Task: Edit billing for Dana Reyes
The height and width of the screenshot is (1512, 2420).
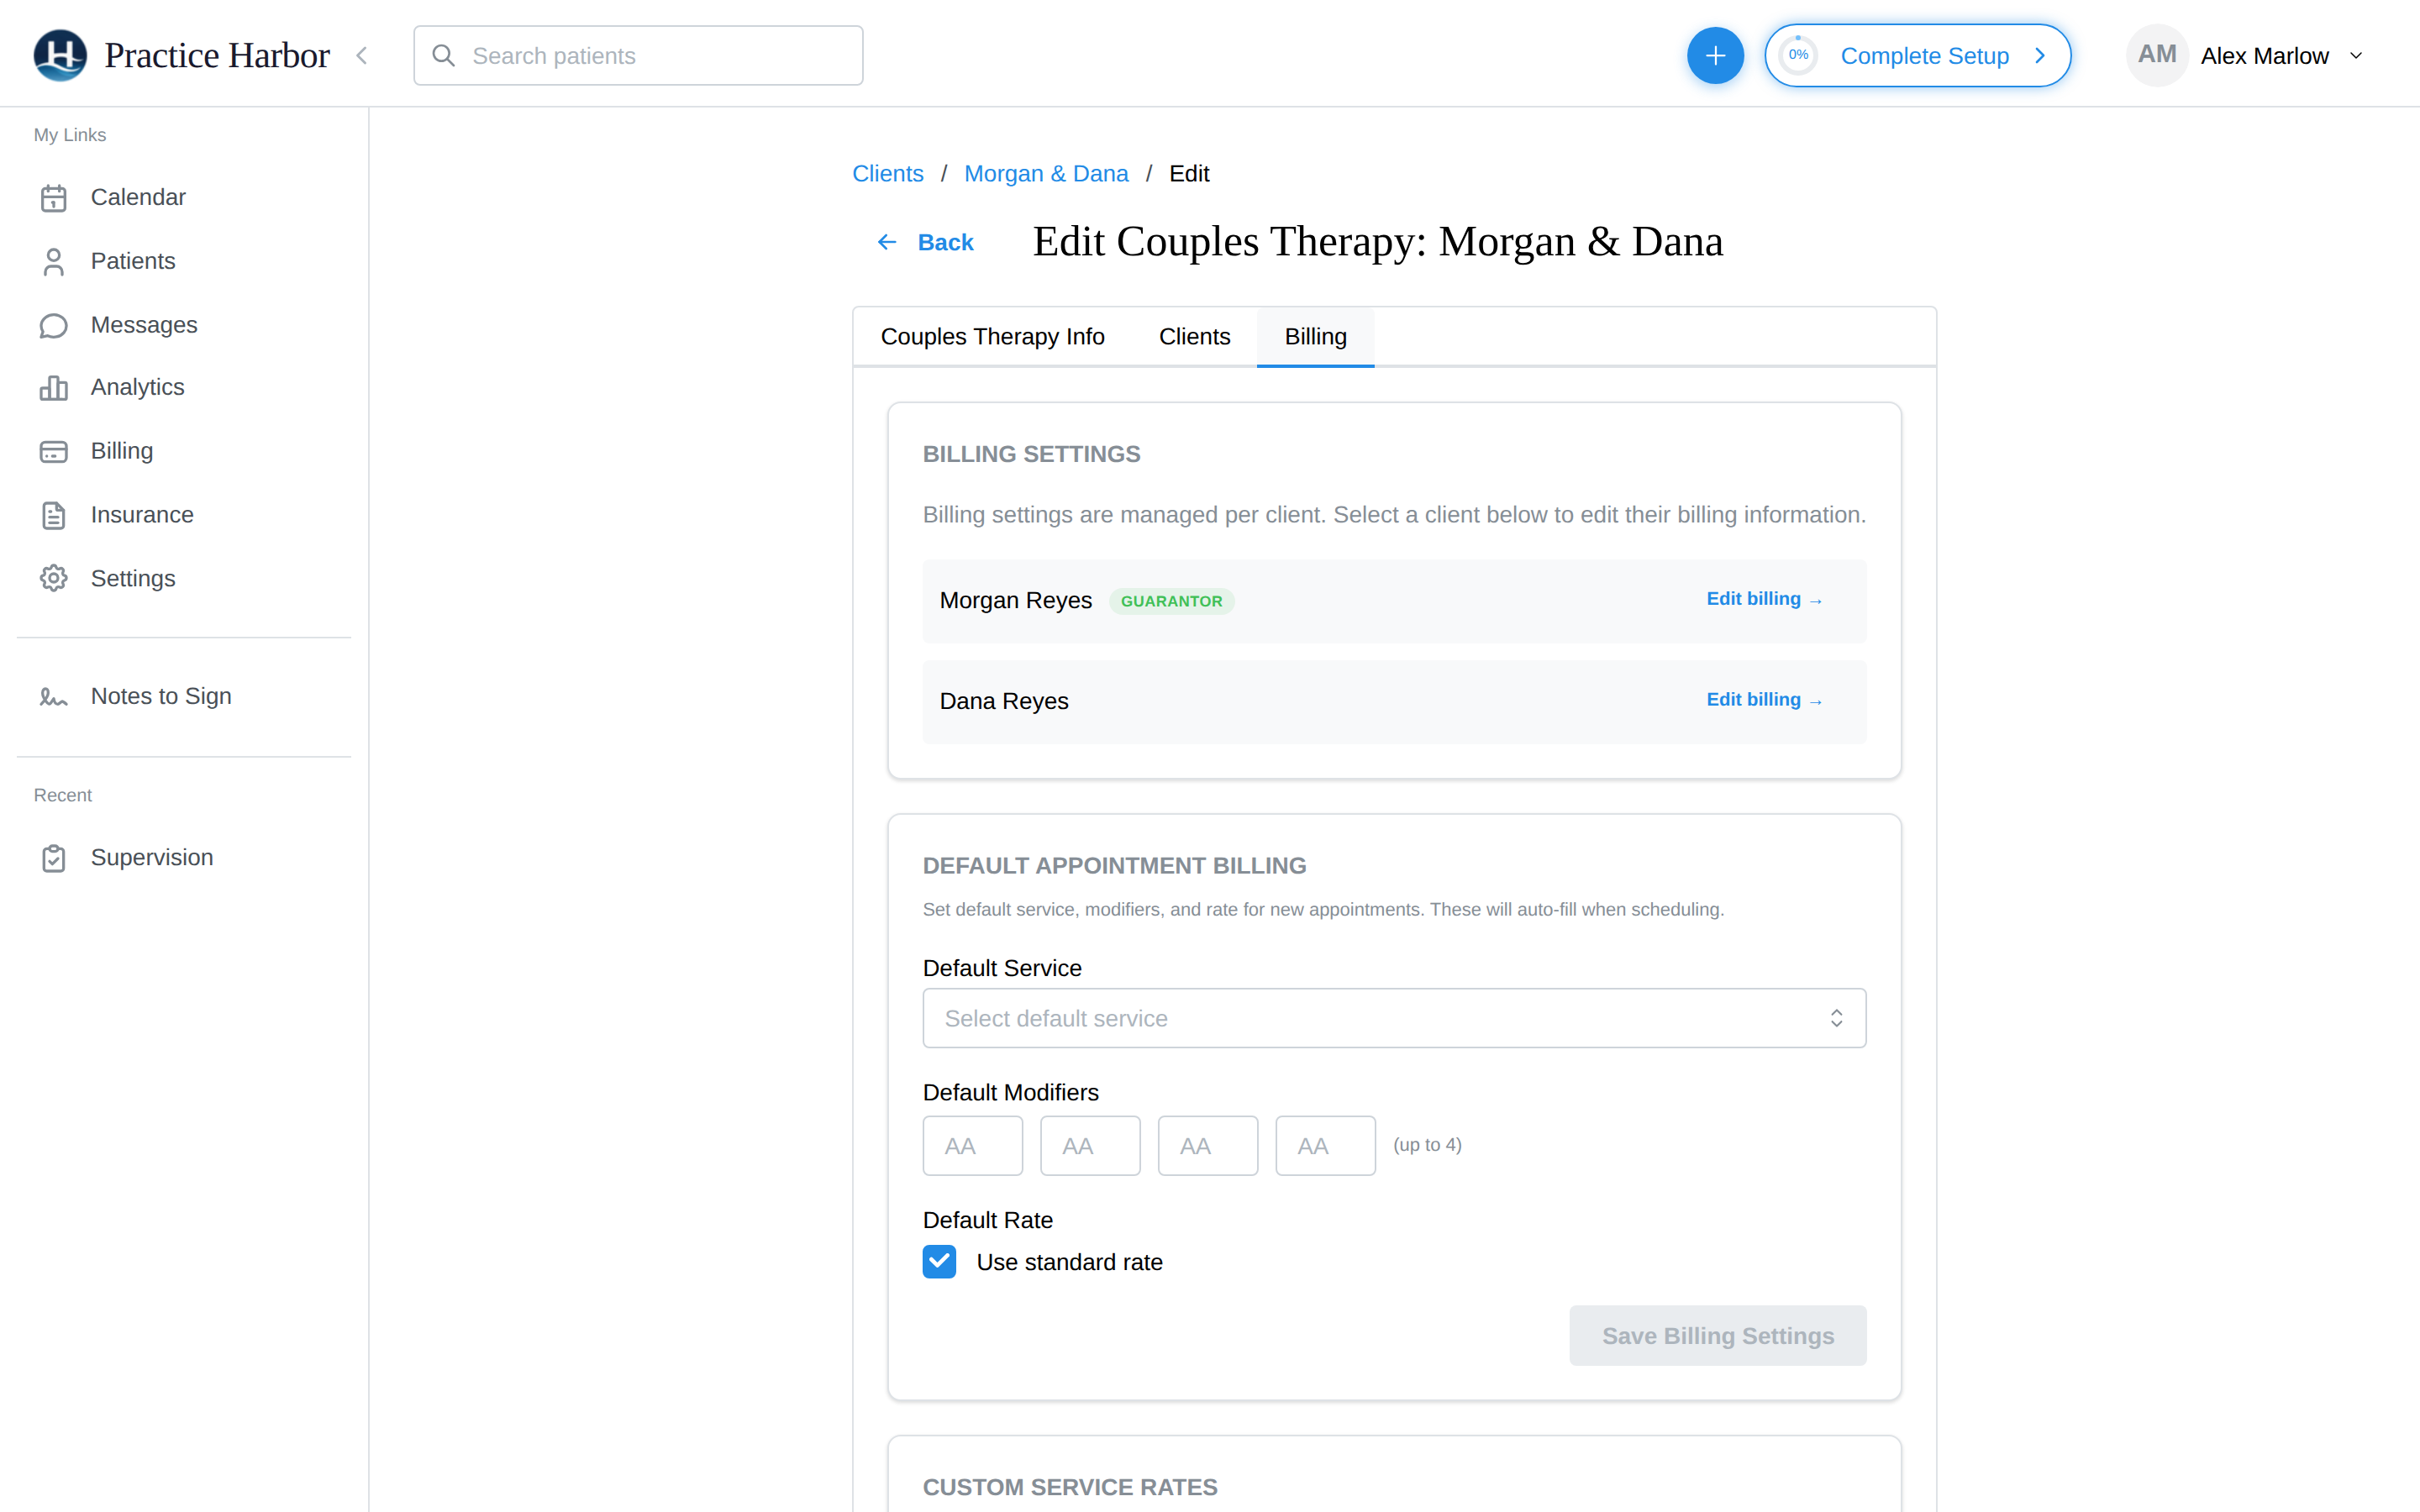Action: tap(1764, 700)
